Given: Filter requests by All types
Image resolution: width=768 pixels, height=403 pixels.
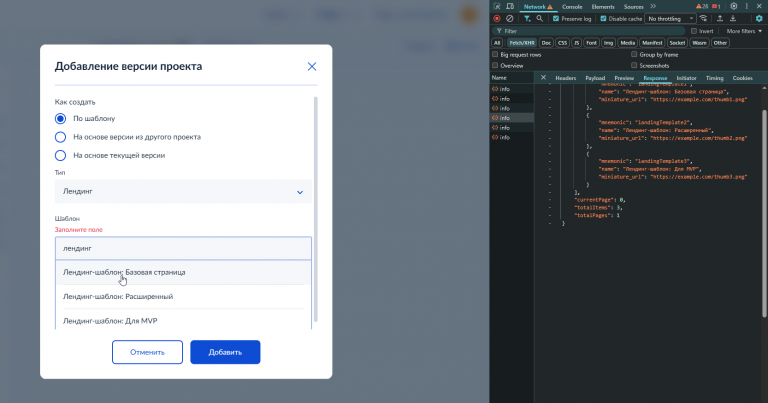Looking at the screenshot, I should (x=497, y=43).
